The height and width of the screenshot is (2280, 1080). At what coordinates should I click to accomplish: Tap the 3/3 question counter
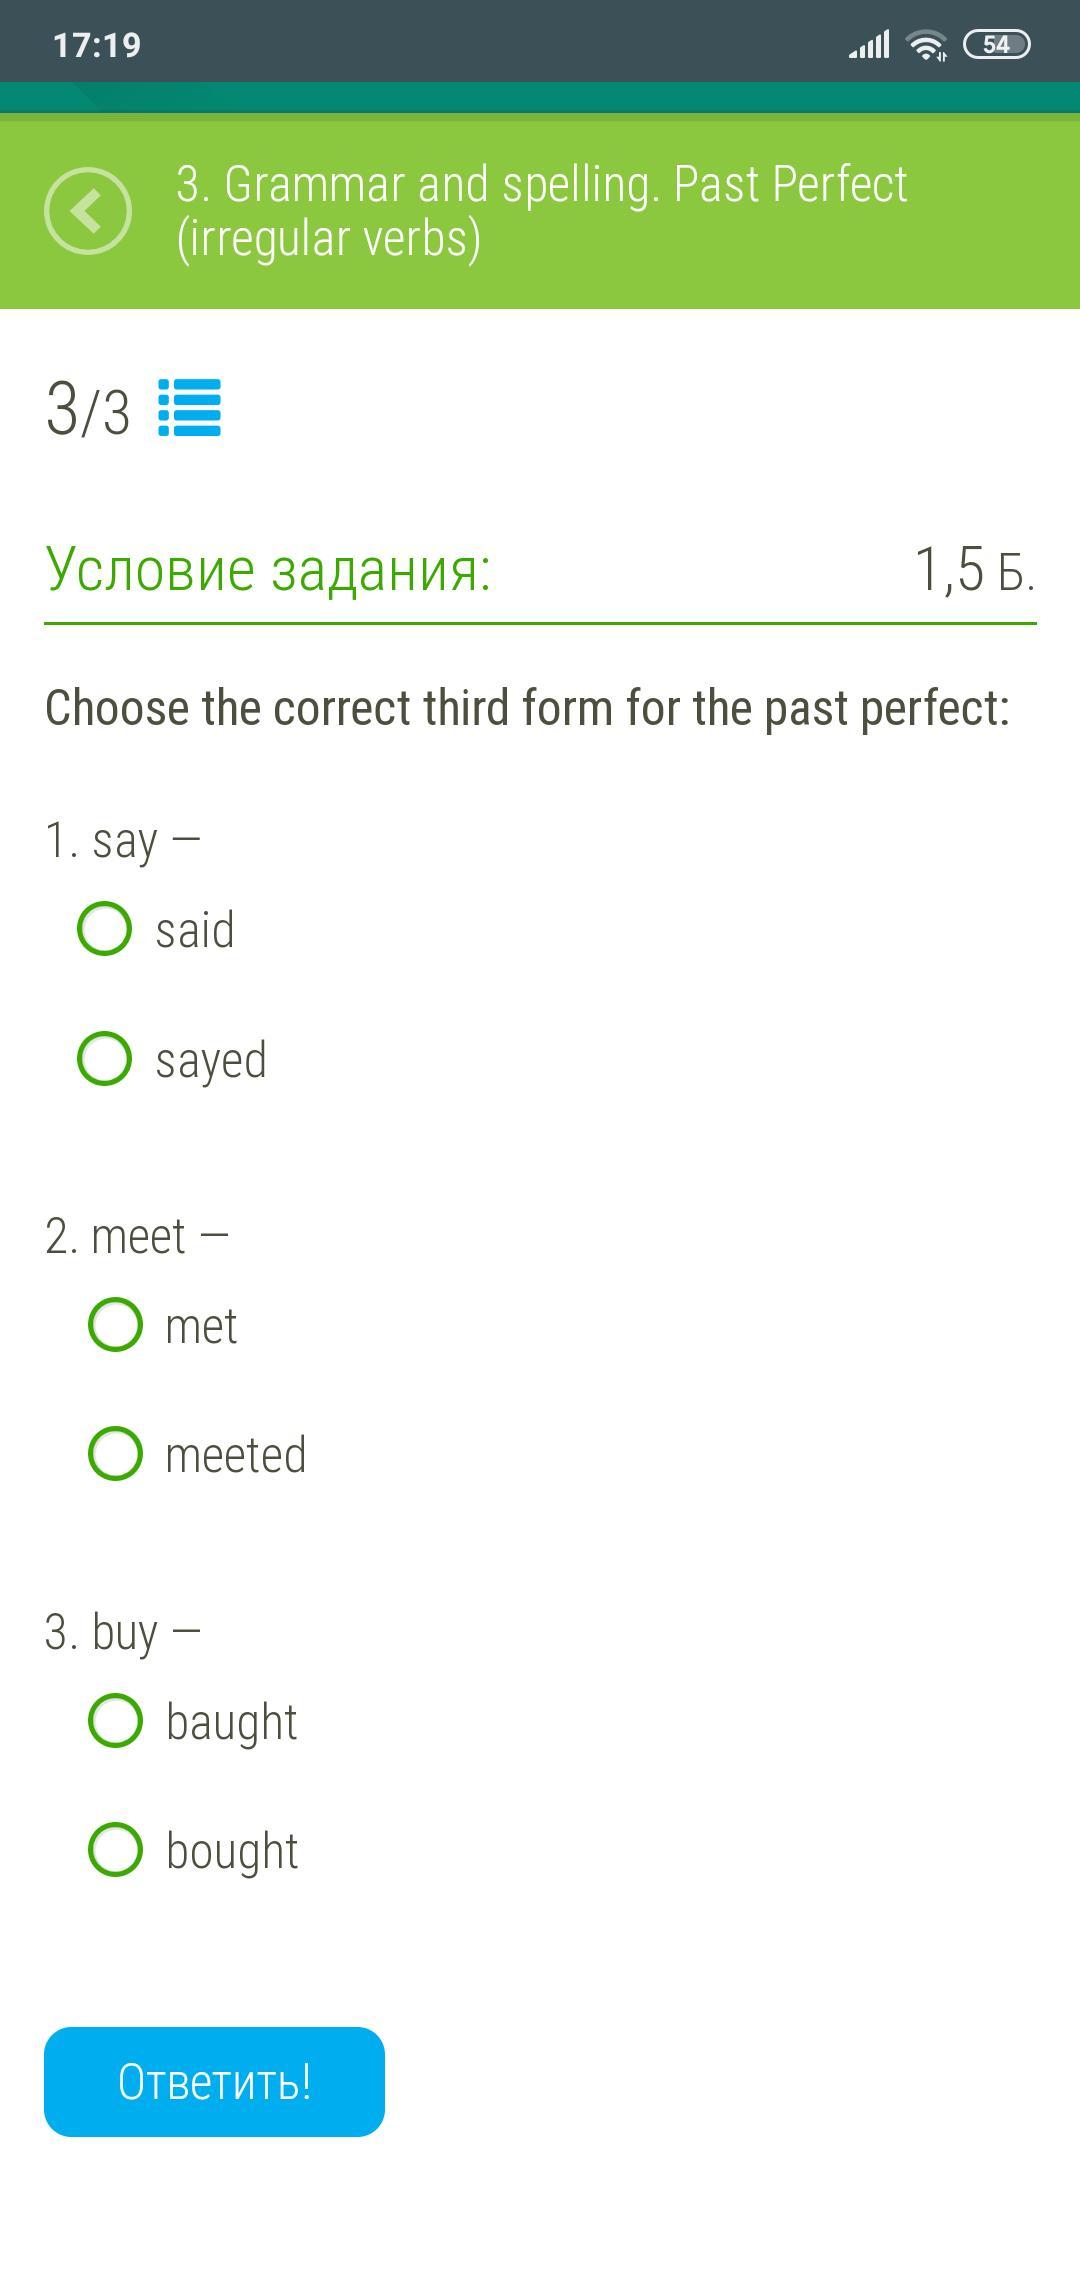tap(88, 409)
